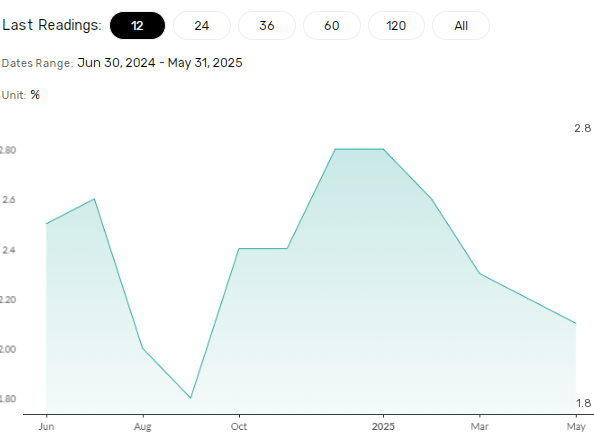Click the Oct label on the x-axis

[x=239, y=426]
